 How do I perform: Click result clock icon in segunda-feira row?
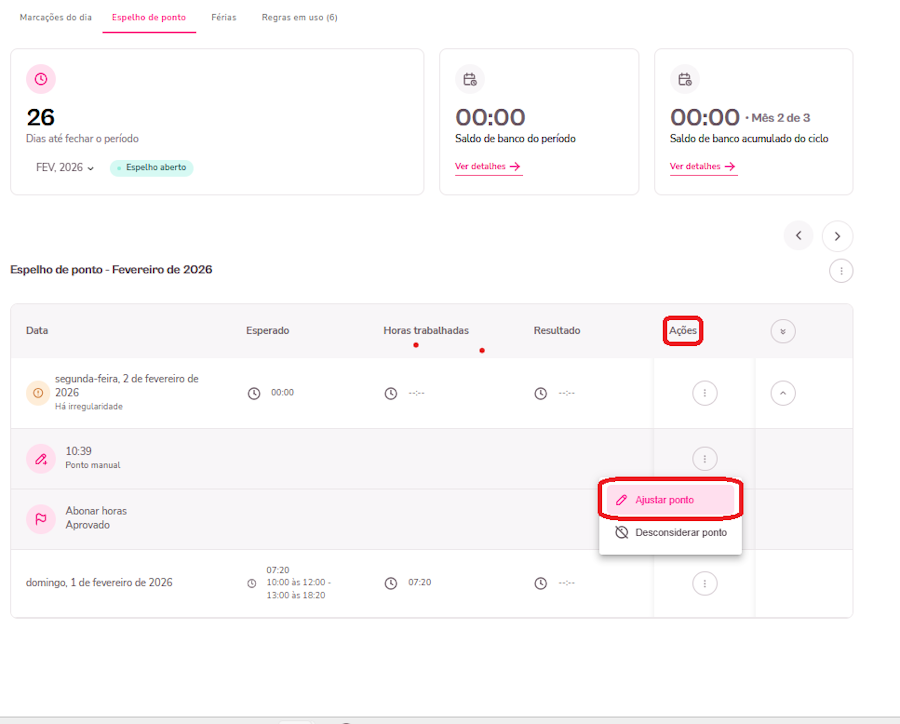(x=541, y=393)
